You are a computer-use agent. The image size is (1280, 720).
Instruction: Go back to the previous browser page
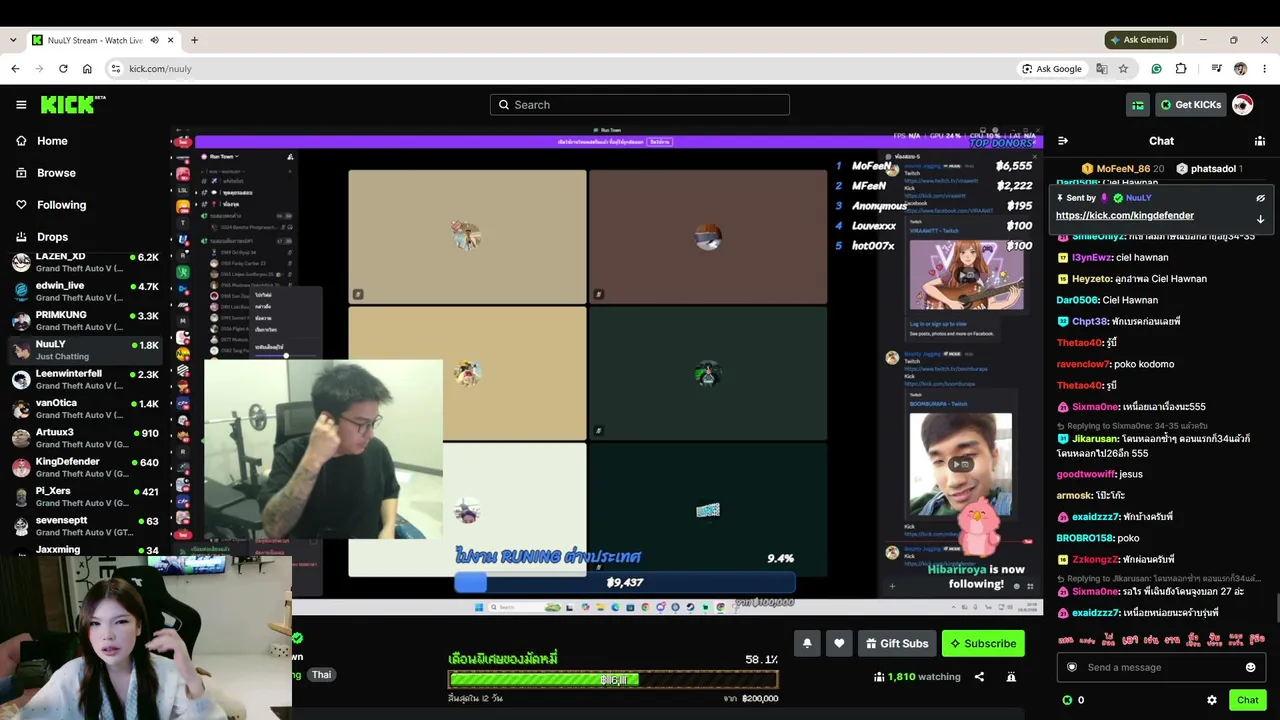15,69
